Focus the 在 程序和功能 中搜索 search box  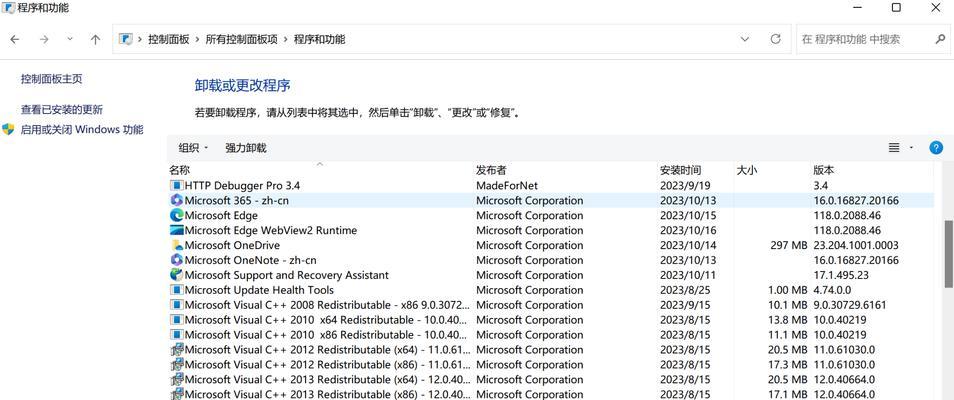coord(872,39)
